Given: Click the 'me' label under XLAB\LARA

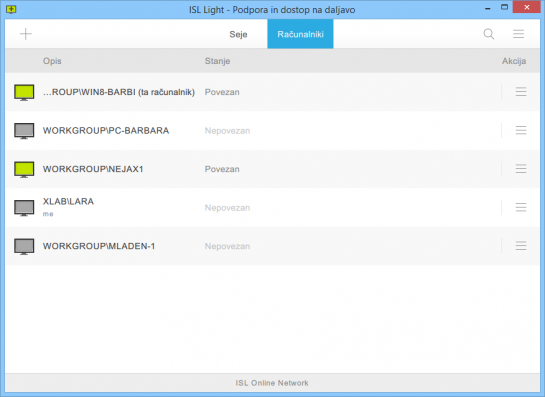Looking at the screenshot, I should click(48, 214).
